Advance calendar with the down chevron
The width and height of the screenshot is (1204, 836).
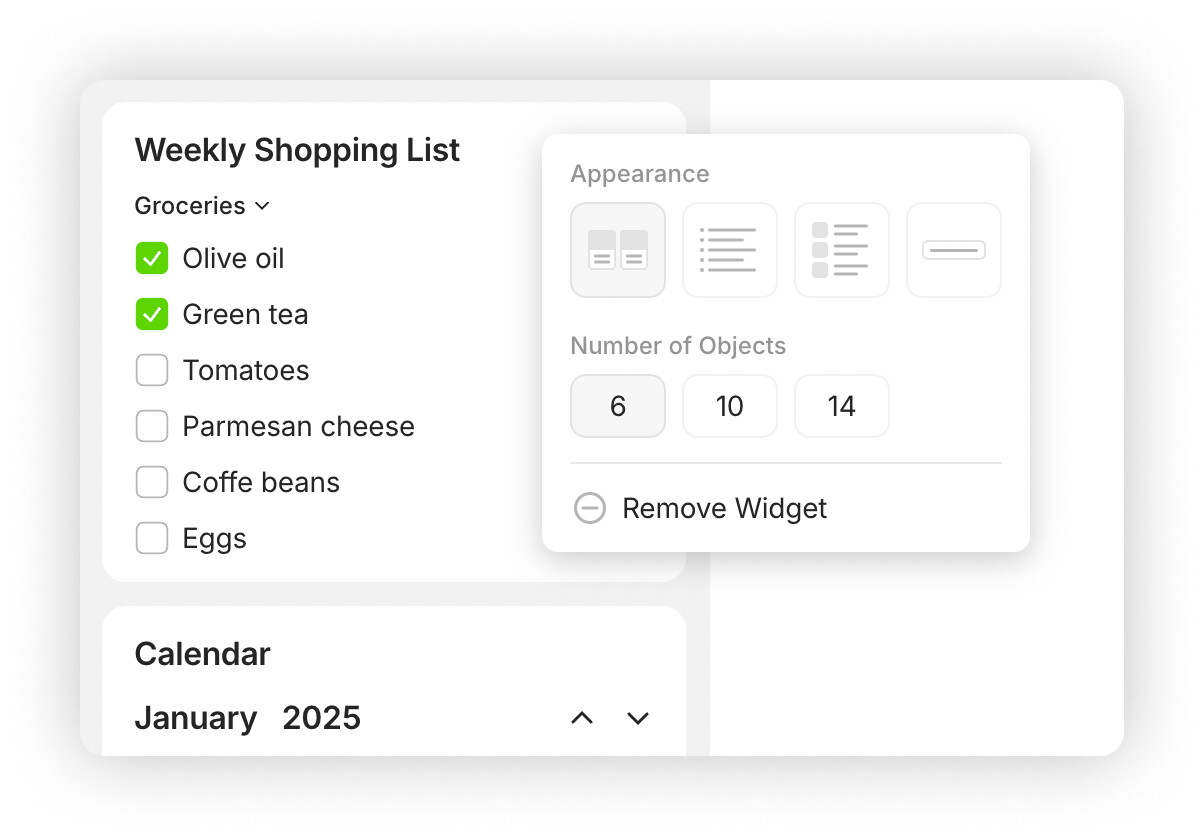point(638,718)
